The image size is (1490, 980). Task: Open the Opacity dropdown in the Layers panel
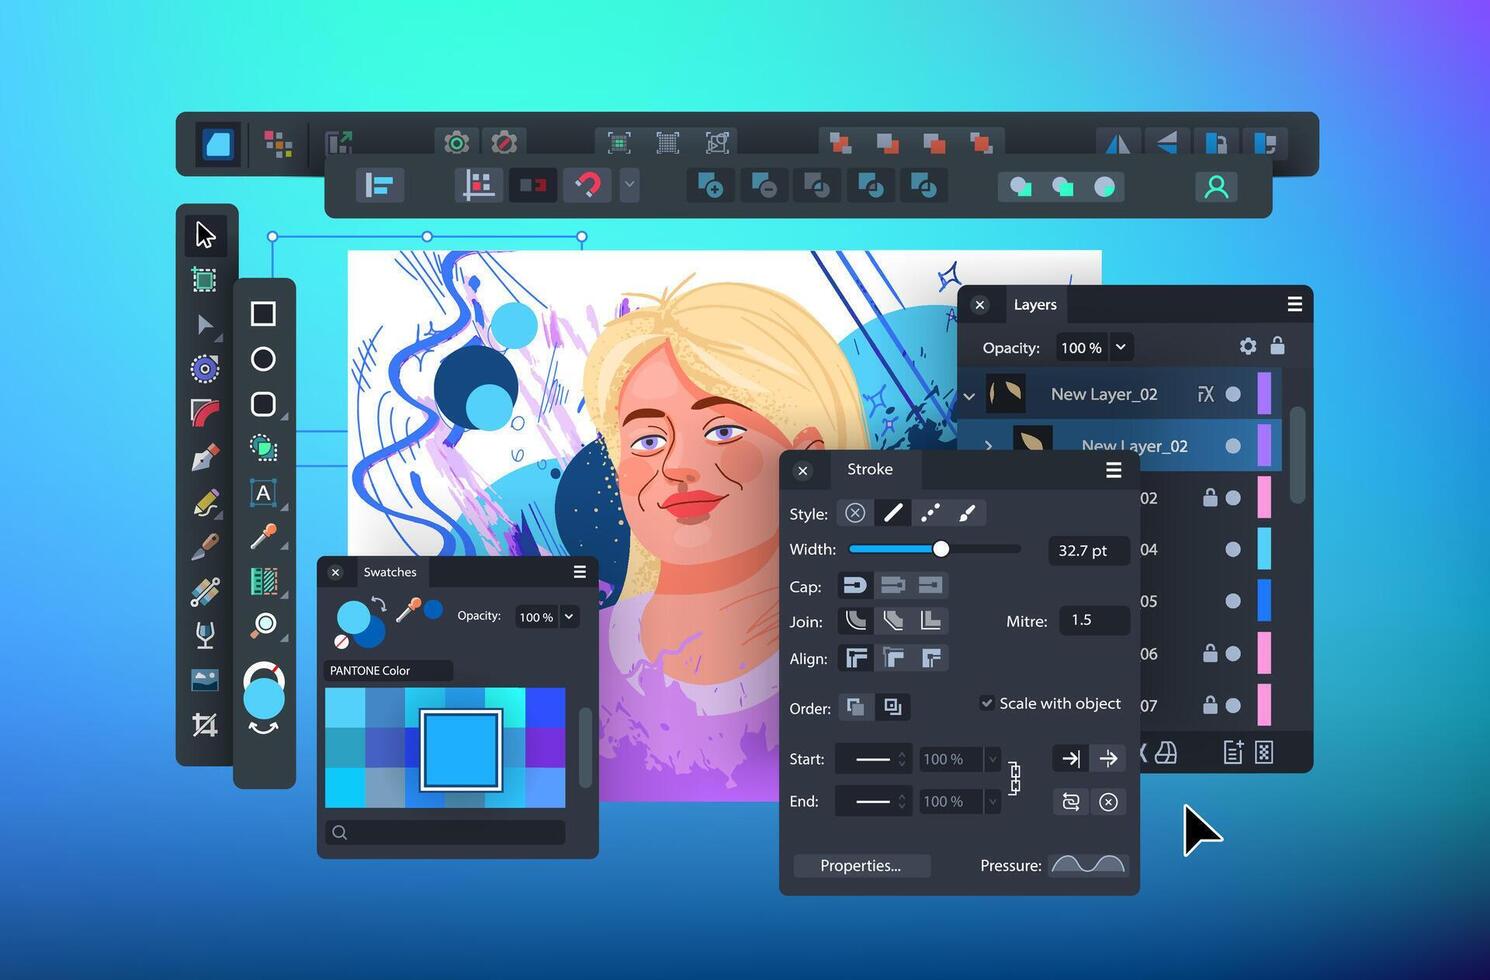[1121, 347]
